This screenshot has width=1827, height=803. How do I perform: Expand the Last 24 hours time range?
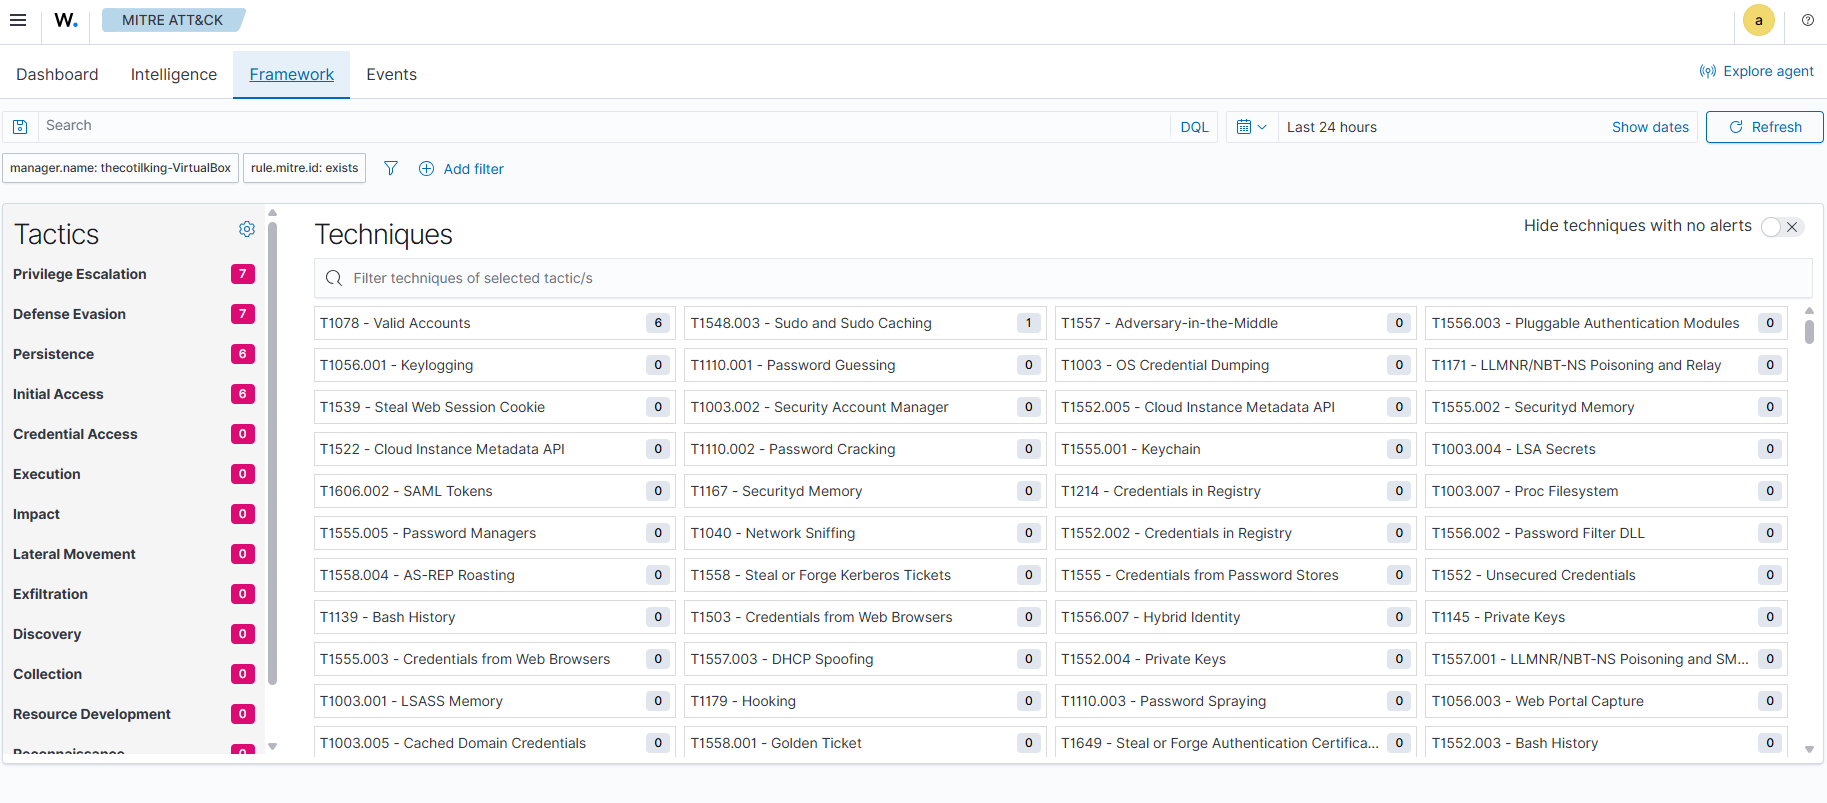tap(1331, 127)
